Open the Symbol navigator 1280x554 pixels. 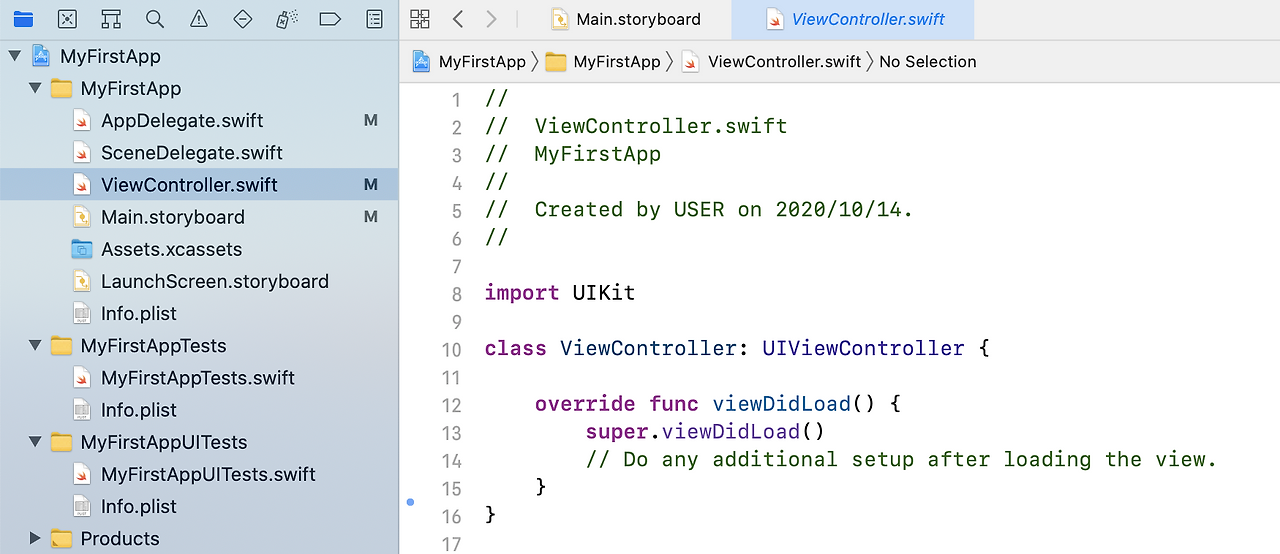[x=110, y=19]
